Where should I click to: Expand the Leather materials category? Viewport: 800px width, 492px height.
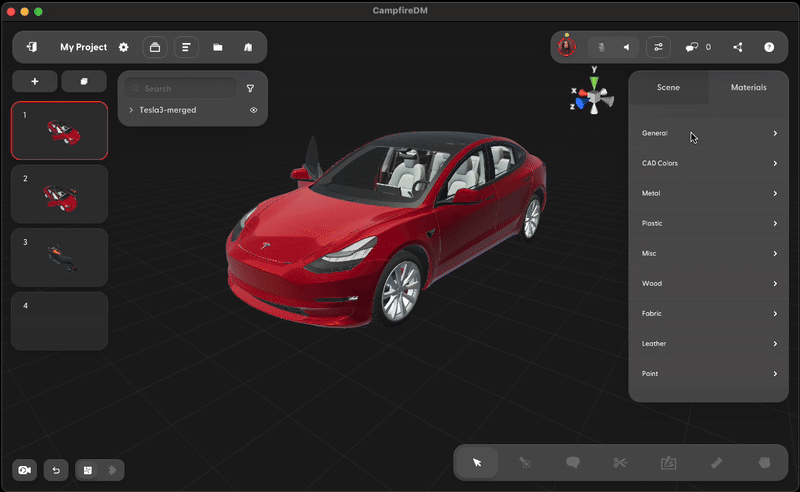pos(709,343)
